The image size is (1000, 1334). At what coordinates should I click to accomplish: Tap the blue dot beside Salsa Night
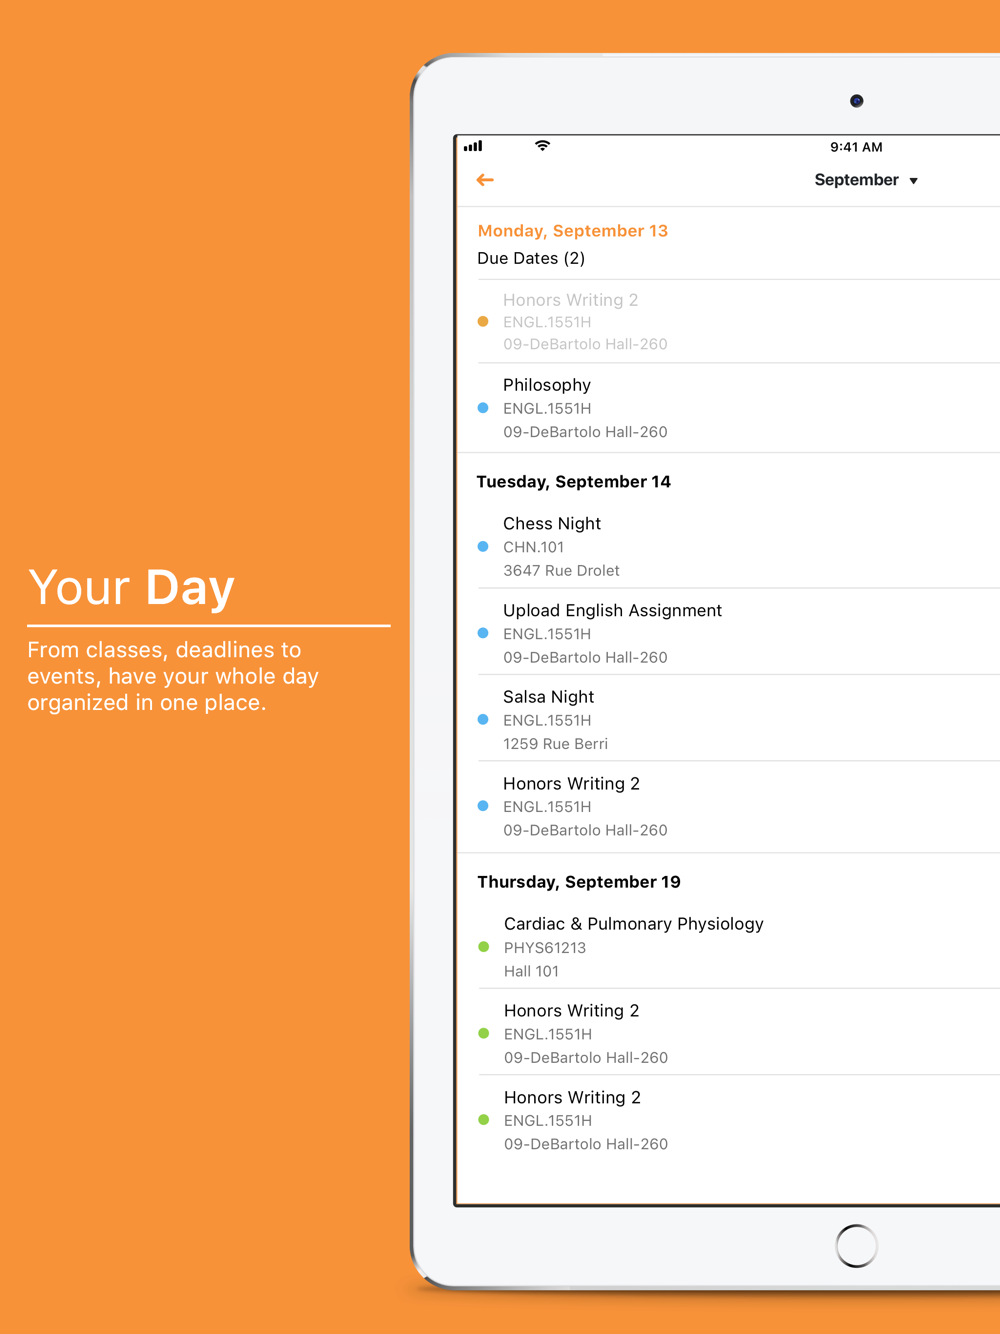483,720
